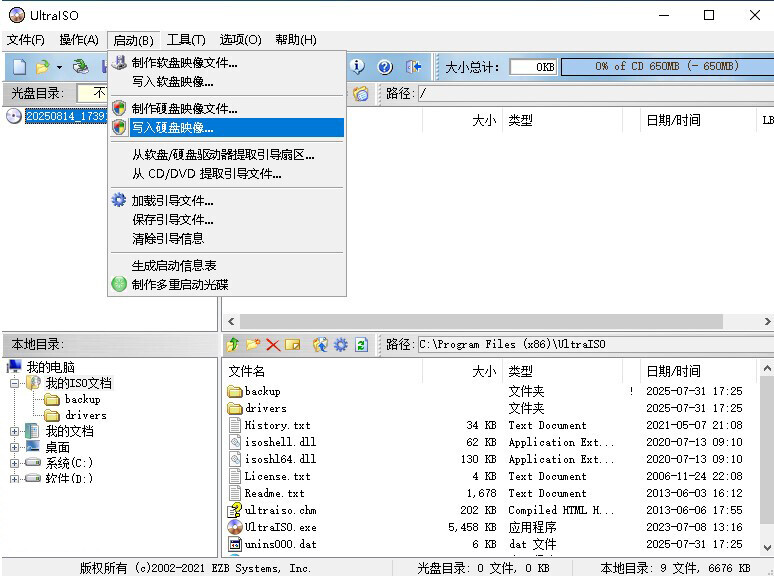Select the isoshl64.dll file row
Viewport: 774px width, 576px height.
tap(489, 459)
